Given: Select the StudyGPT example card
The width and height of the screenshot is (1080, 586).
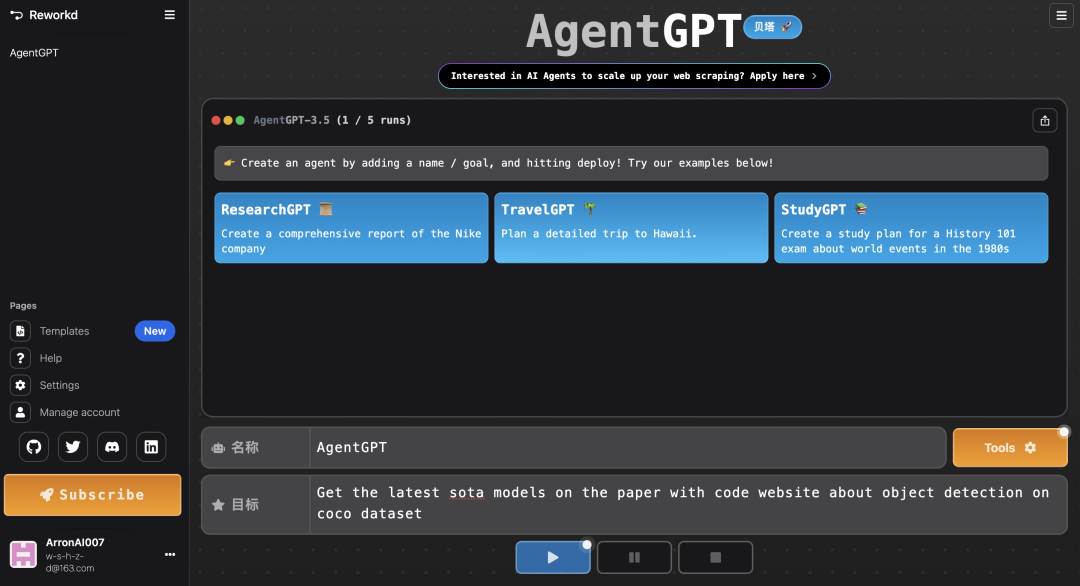Looking at the screenshot, I should pyautogui.click(x=911, y=228).
